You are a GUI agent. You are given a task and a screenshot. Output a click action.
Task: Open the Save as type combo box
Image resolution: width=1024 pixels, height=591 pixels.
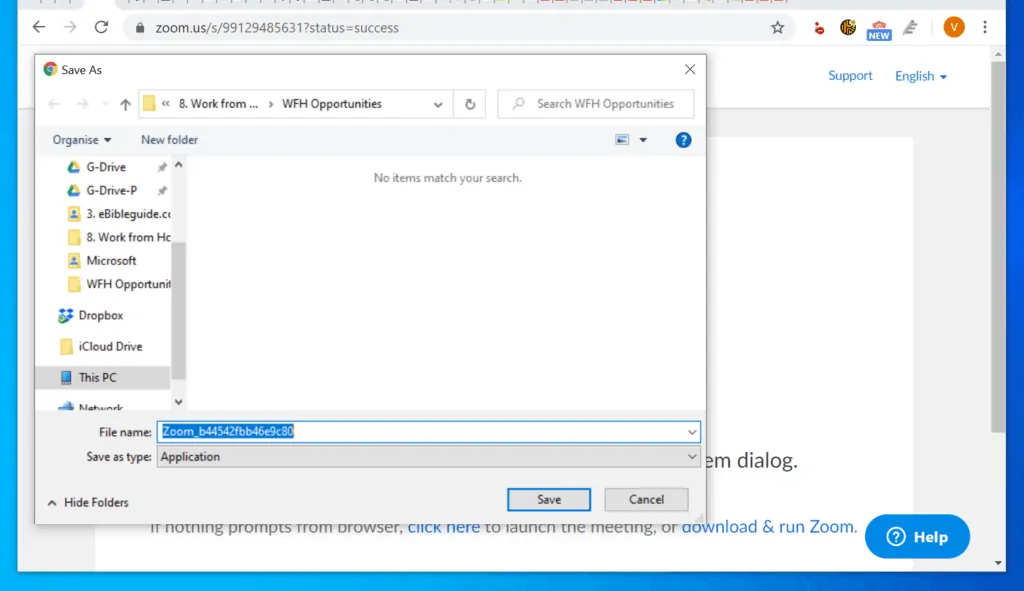click(428, 456)
